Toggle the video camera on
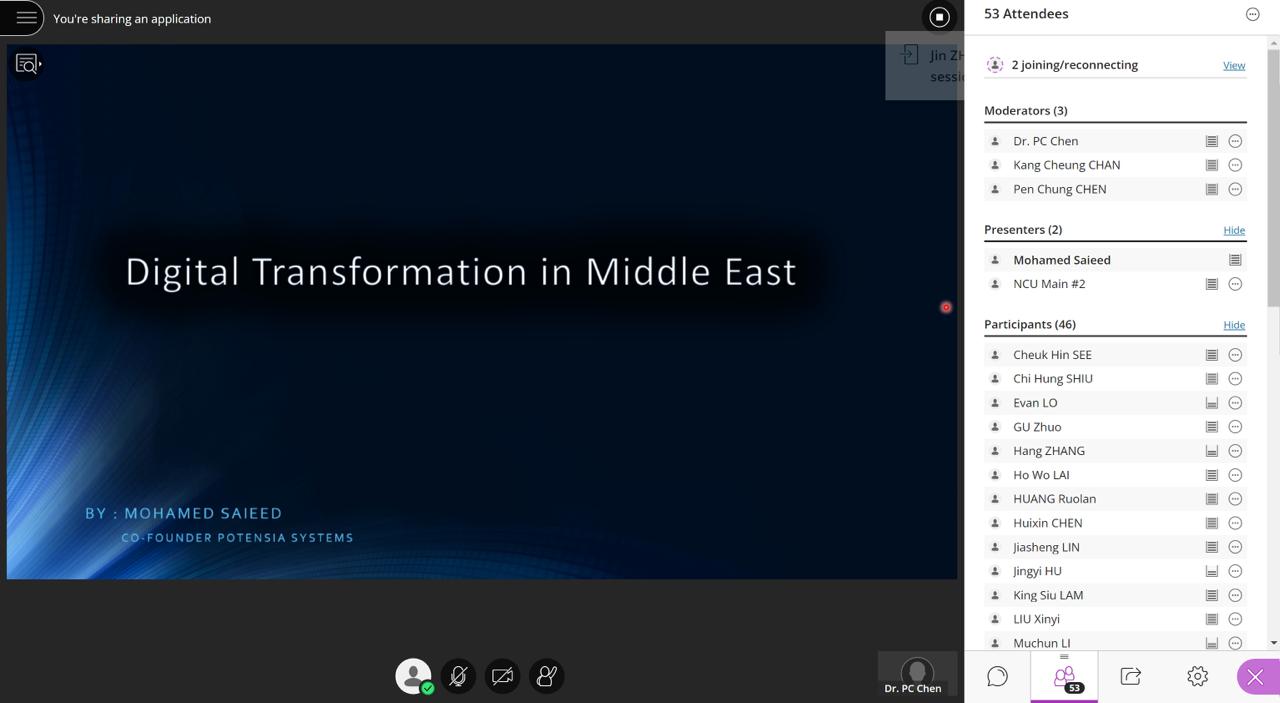Image resolution: width=1280 pixels, height=703 pixels. point(502,676)
